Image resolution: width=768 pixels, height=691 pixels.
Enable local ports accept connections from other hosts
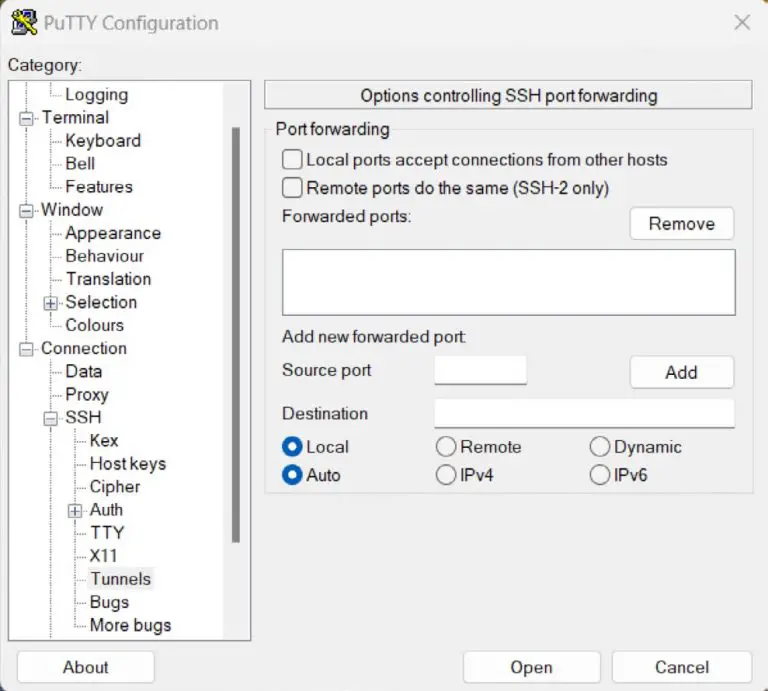[292, 160]
